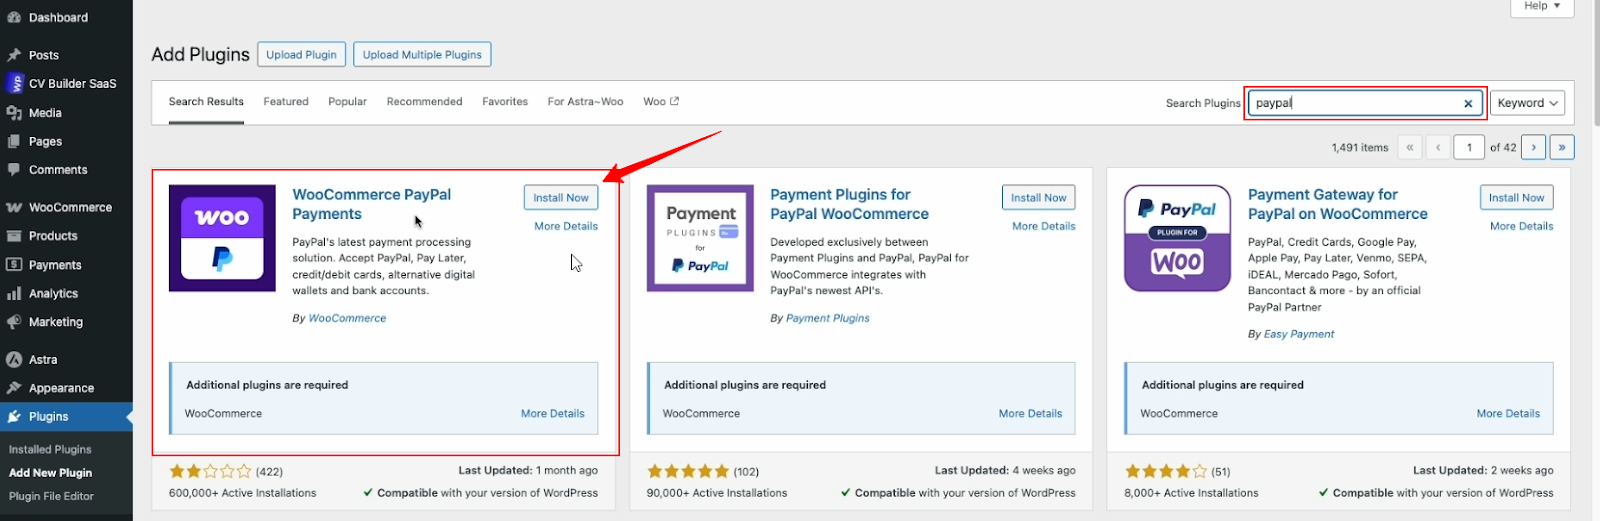This screenshot has height=521, width=1600.
Task: Switch to Recommended tab
Action: coord(424,102)
